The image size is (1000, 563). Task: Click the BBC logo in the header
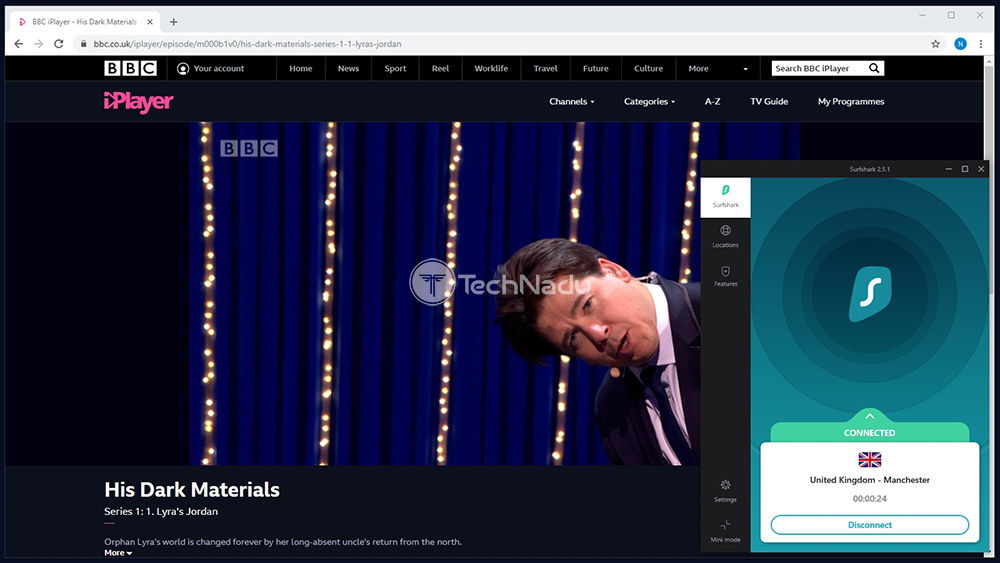point(130,68)
